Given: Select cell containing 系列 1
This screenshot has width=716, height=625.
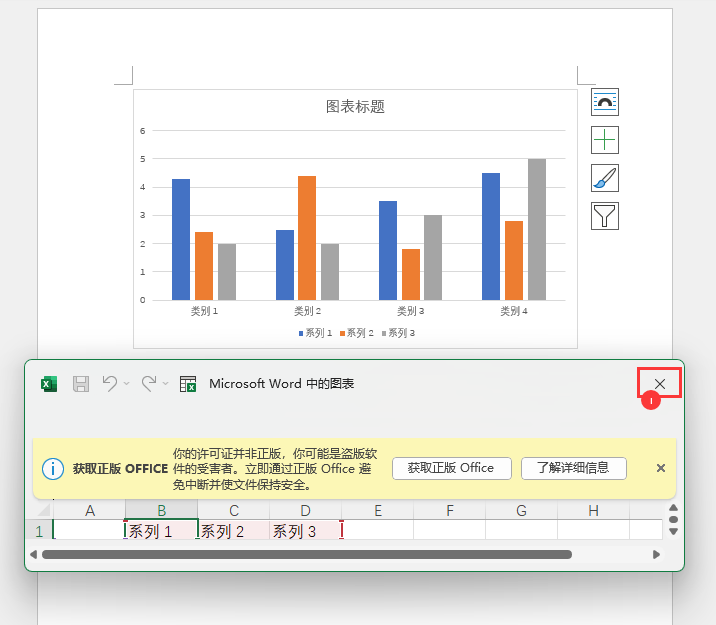Looking at the screenshot, I should click(x=162, y=530).
